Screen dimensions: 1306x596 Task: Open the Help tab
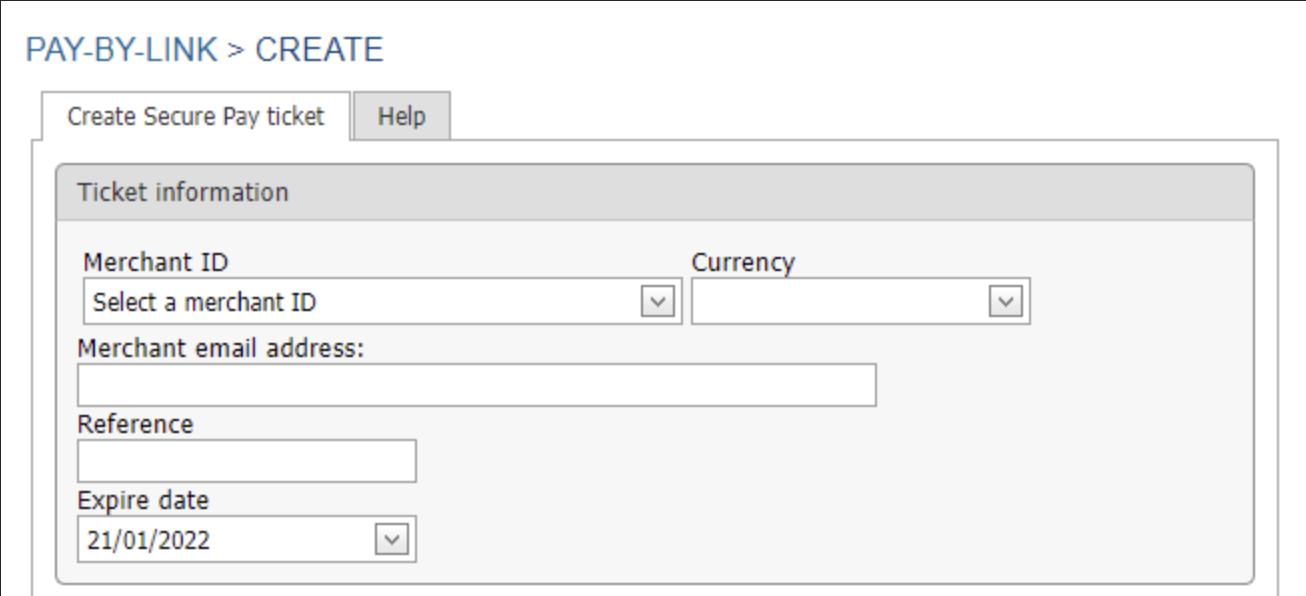(402, 116)
